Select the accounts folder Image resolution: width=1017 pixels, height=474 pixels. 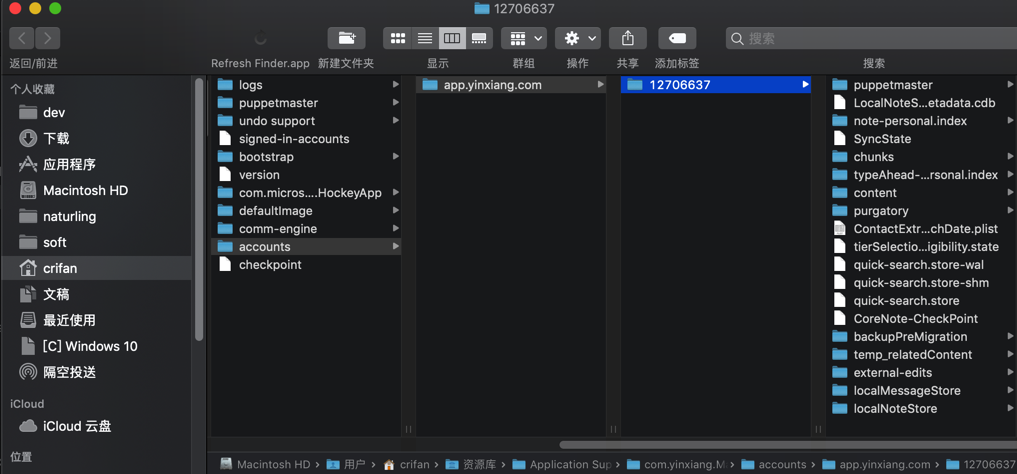(306, 246)
